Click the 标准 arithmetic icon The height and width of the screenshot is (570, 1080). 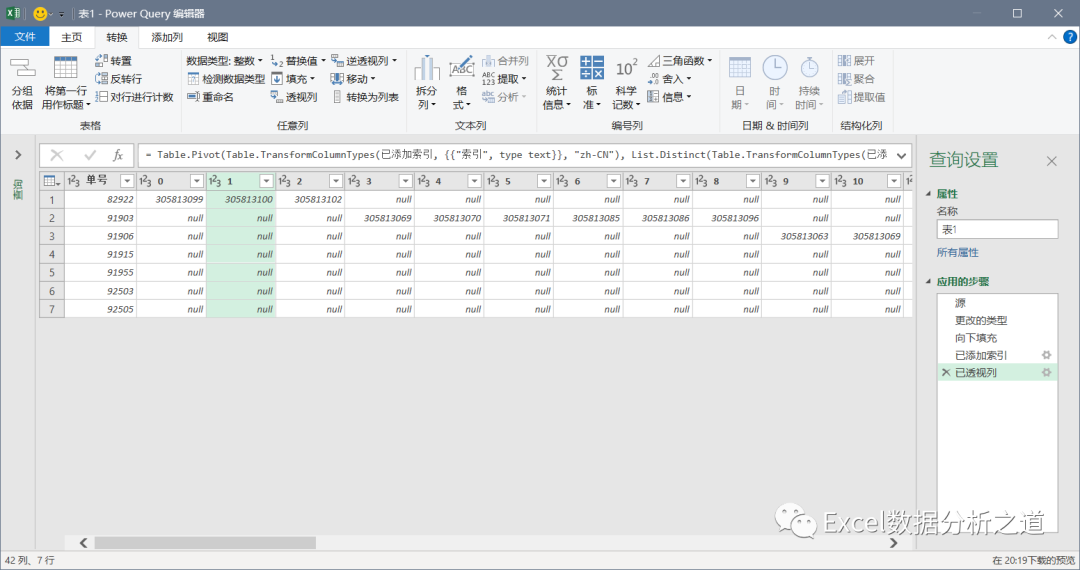[x=592, y=68]
